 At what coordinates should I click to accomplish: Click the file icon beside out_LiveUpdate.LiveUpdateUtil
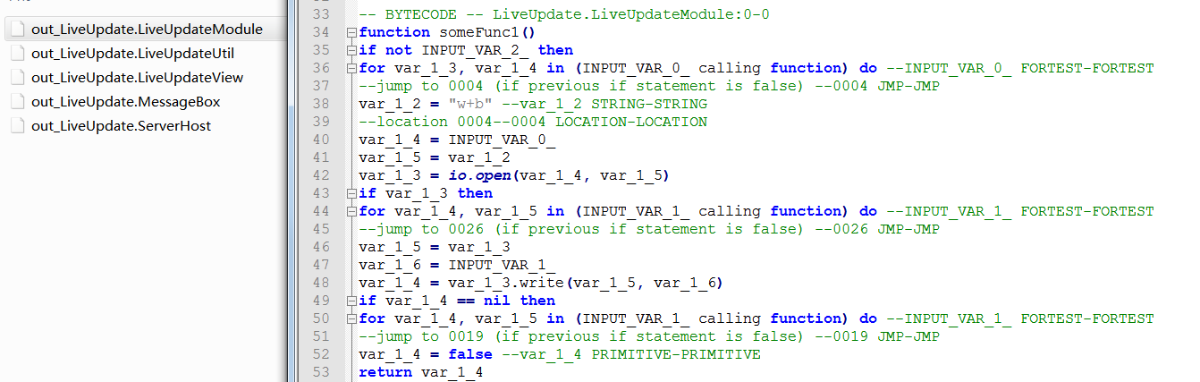pyautogui.click(x=16, y=53)
